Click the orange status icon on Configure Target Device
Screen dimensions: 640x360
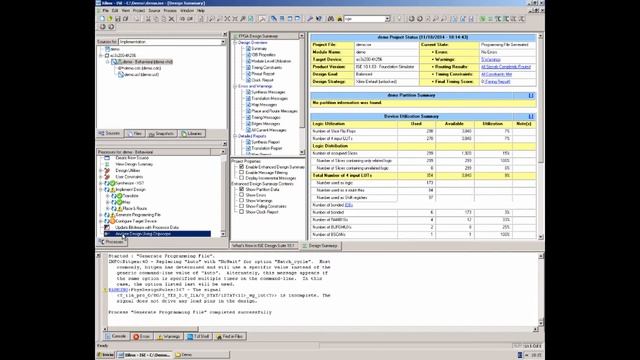112,221
